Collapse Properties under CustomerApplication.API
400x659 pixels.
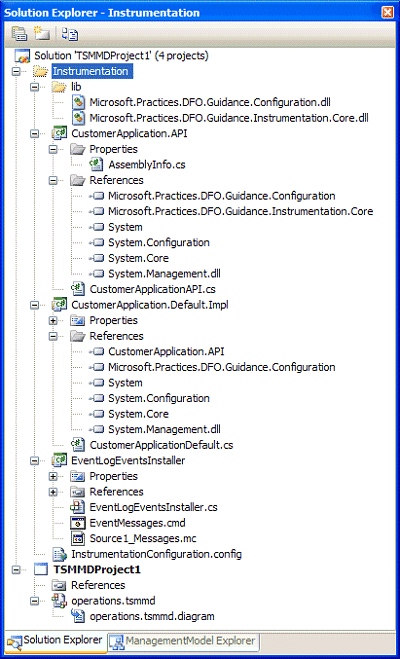pyautogui.click(x=53, y=150)
